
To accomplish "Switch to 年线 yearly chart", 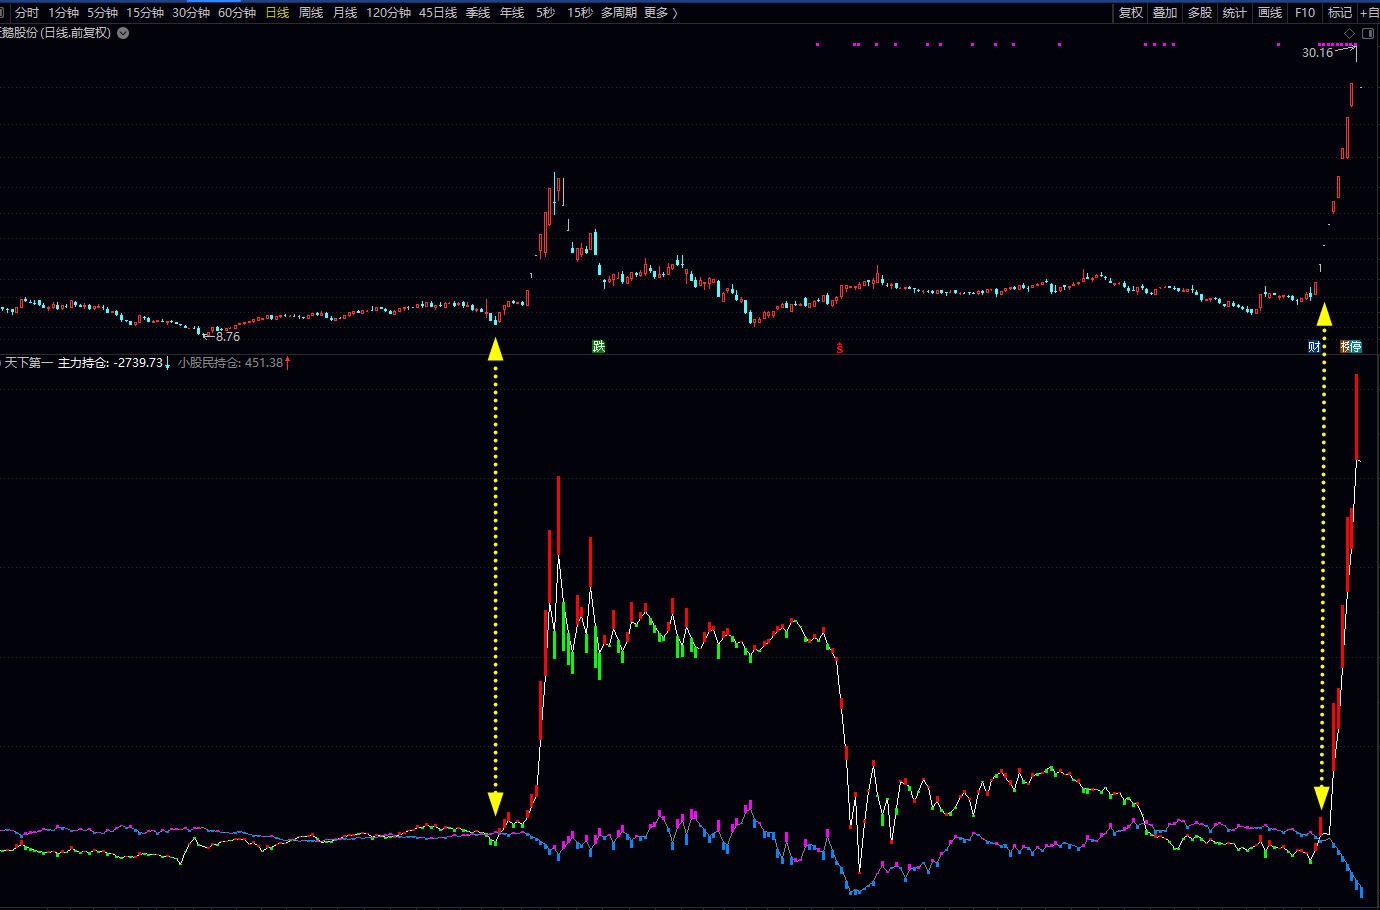I will click(512, 13).
